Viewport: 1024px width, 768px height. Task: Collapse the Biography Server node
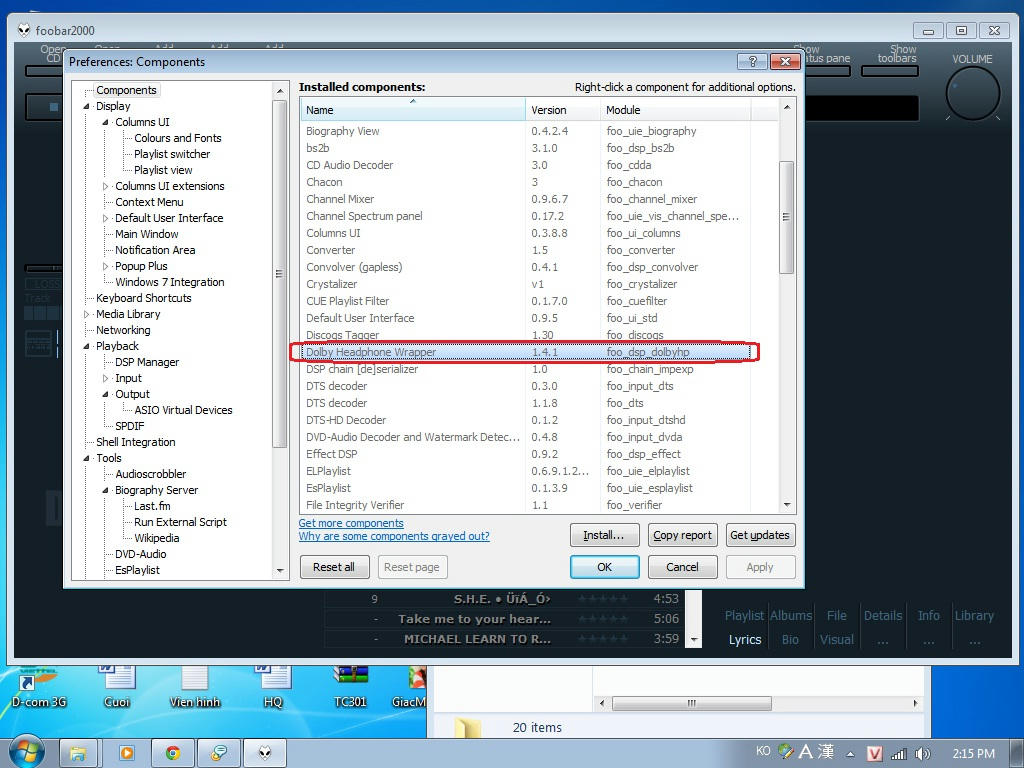(x=105, y=490)
